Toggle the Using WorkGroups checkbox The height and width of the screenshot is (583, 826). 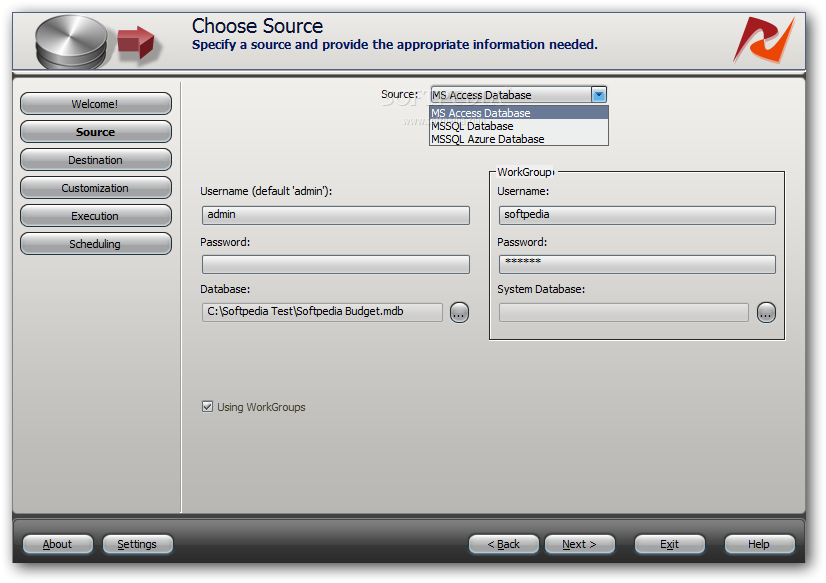(x=207, y=407)
